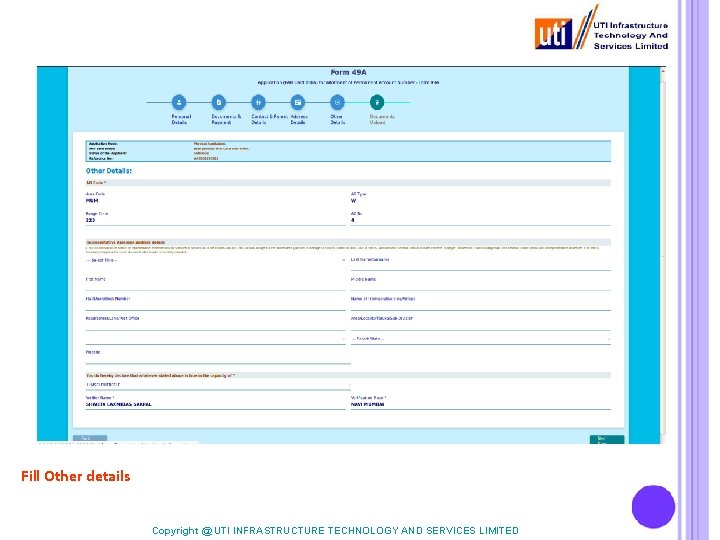Image resolution: width=720 pixels, height=540 pixels.
Task: Edit the Verifier Name field
Action: (215, 402)
